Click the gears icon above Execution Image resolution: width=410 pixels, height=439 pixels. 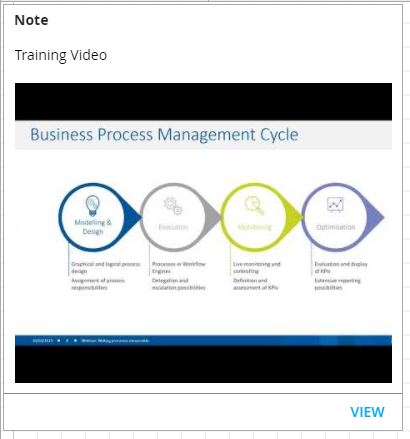click(173, 206)
